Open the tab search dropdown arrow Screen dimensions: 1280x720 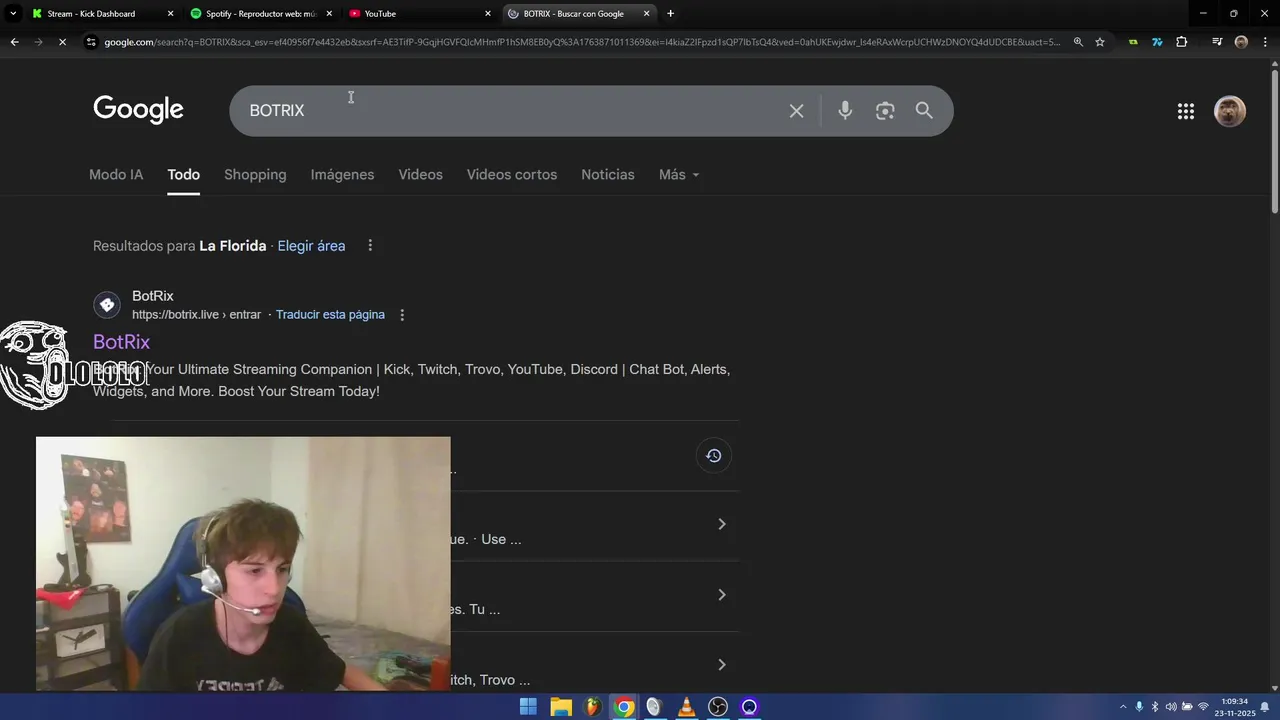(13, 14)
